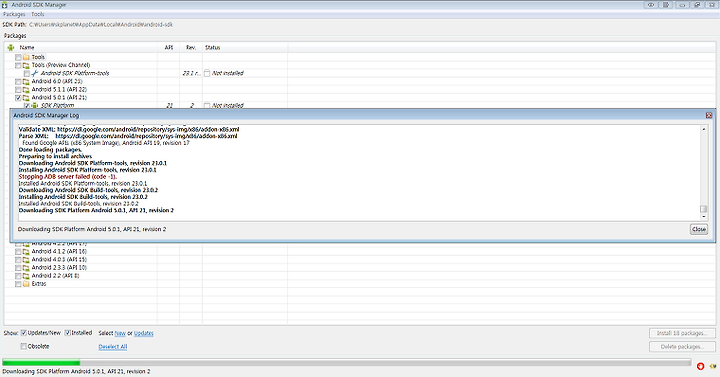Image resolution: width=720 pixels, height=377 pixels.
Task: Click the status icon beside Platform-tools Not installed
Action: click(x=207, y=73)
